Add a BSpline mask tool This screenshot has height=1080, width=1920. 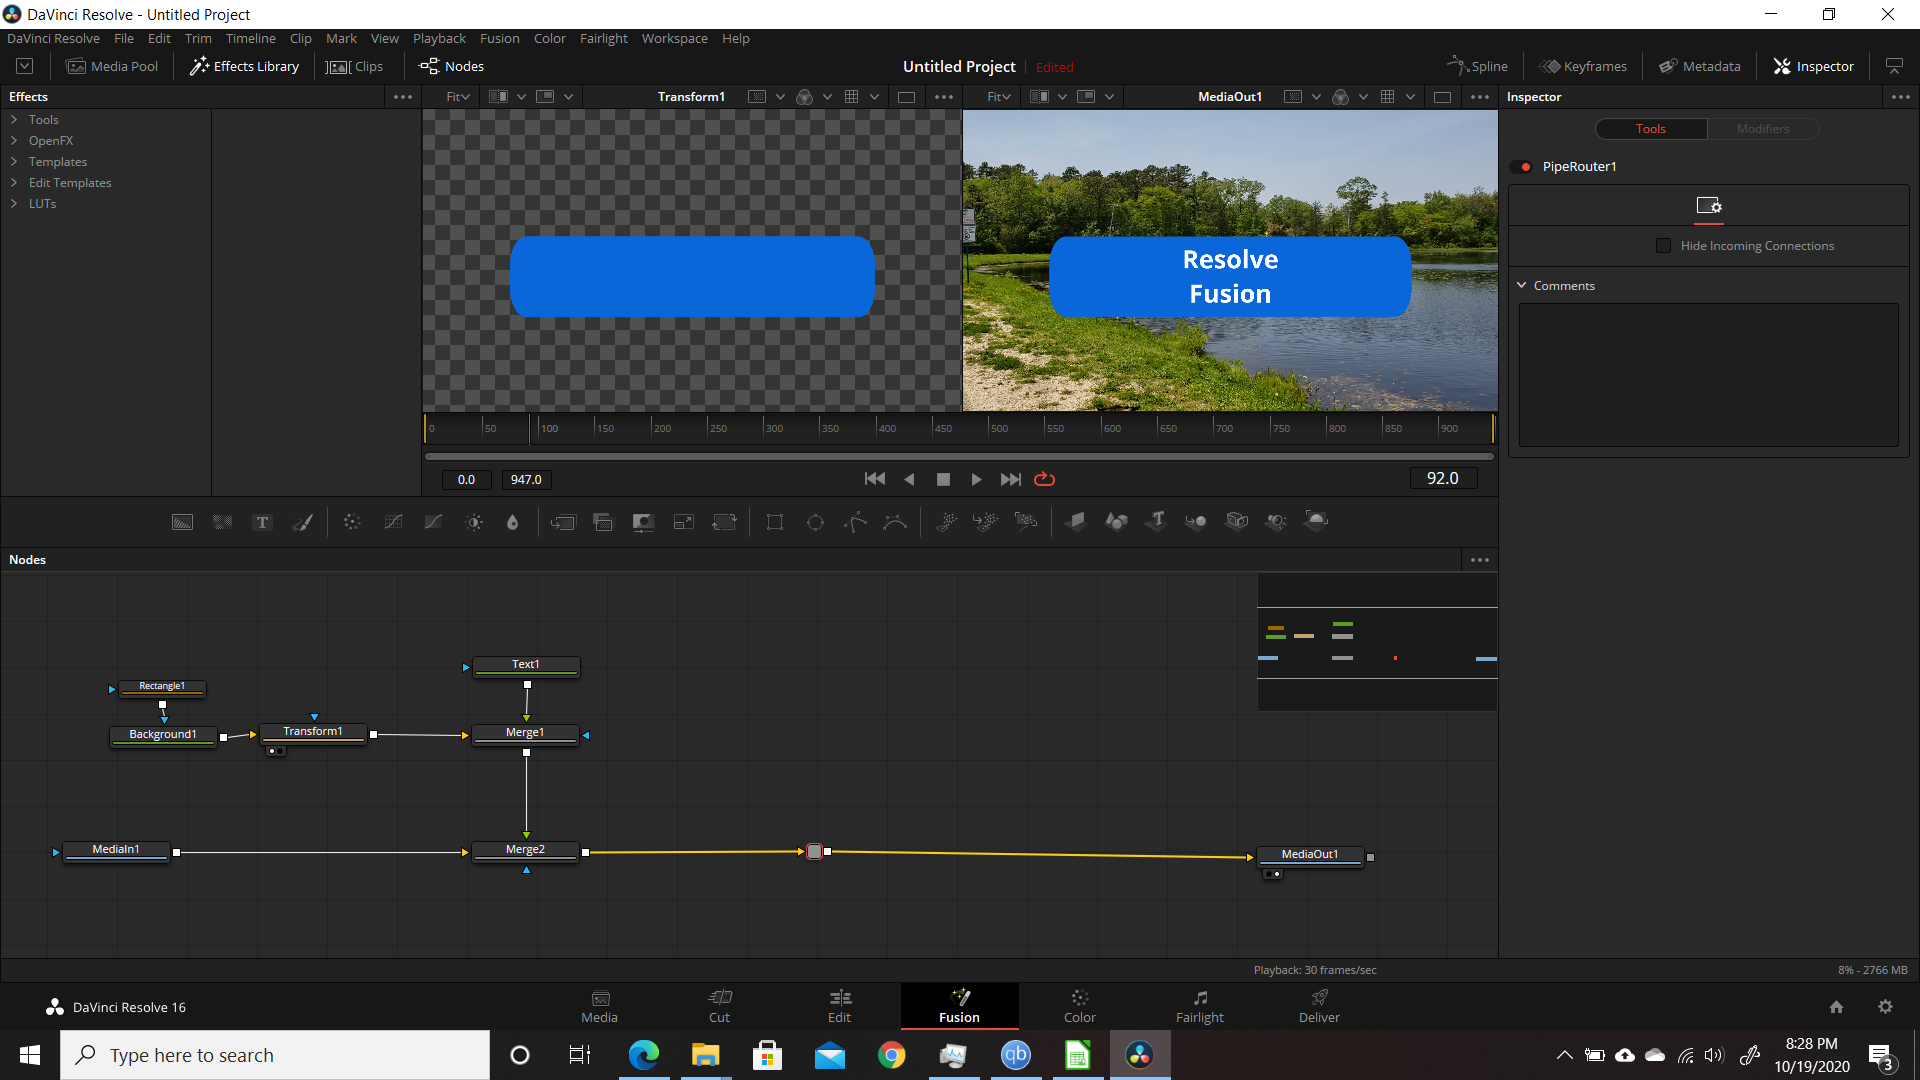point(895,522)
